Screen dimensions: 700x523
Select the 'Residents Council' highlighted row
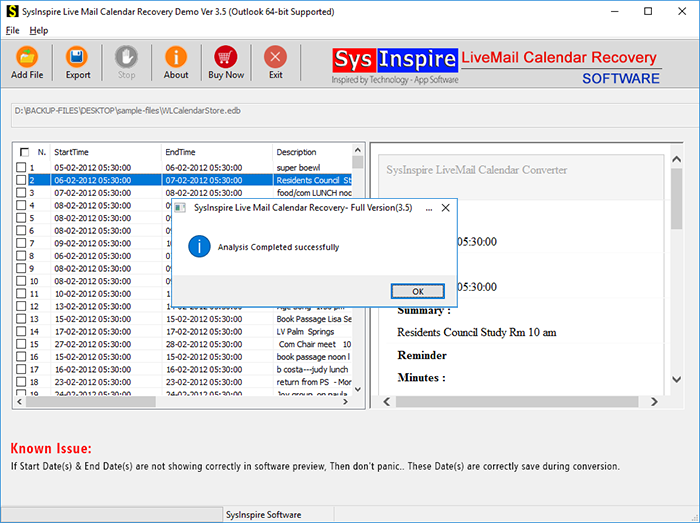tap(183, 180)
